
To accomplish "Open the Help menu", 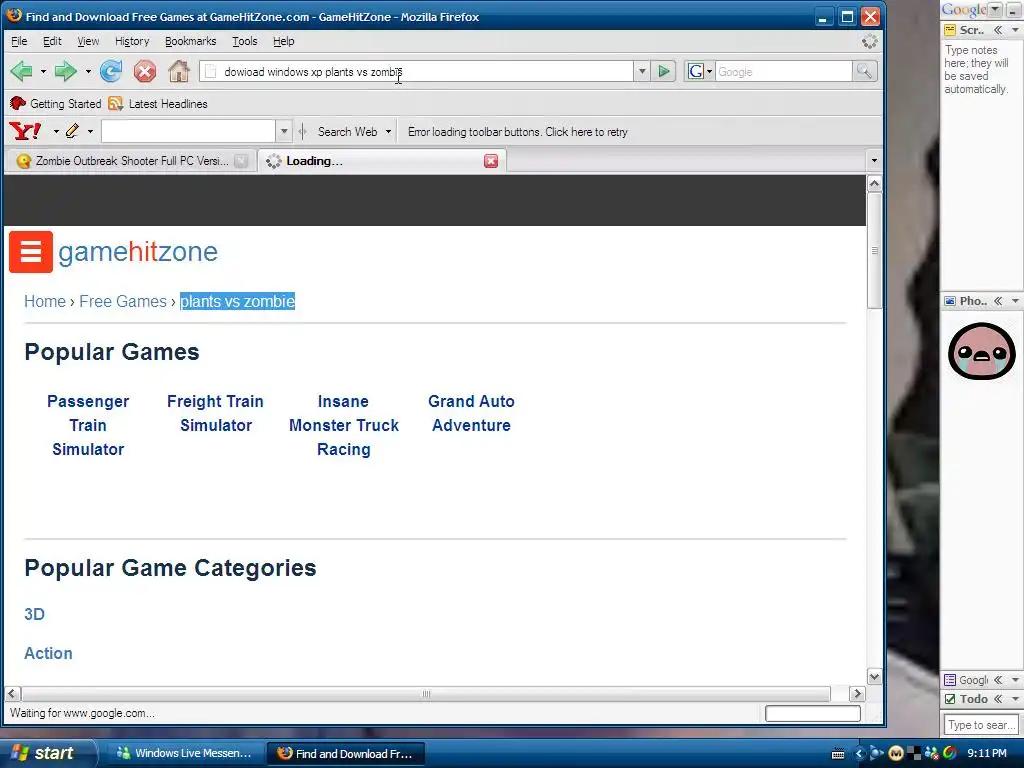I will tap(283, 41).
